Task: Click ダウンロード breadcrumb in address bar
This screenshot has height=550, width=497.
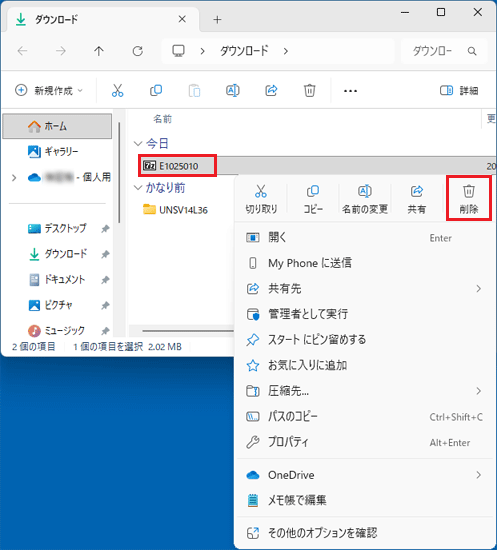Action: [x=244, y=51]
